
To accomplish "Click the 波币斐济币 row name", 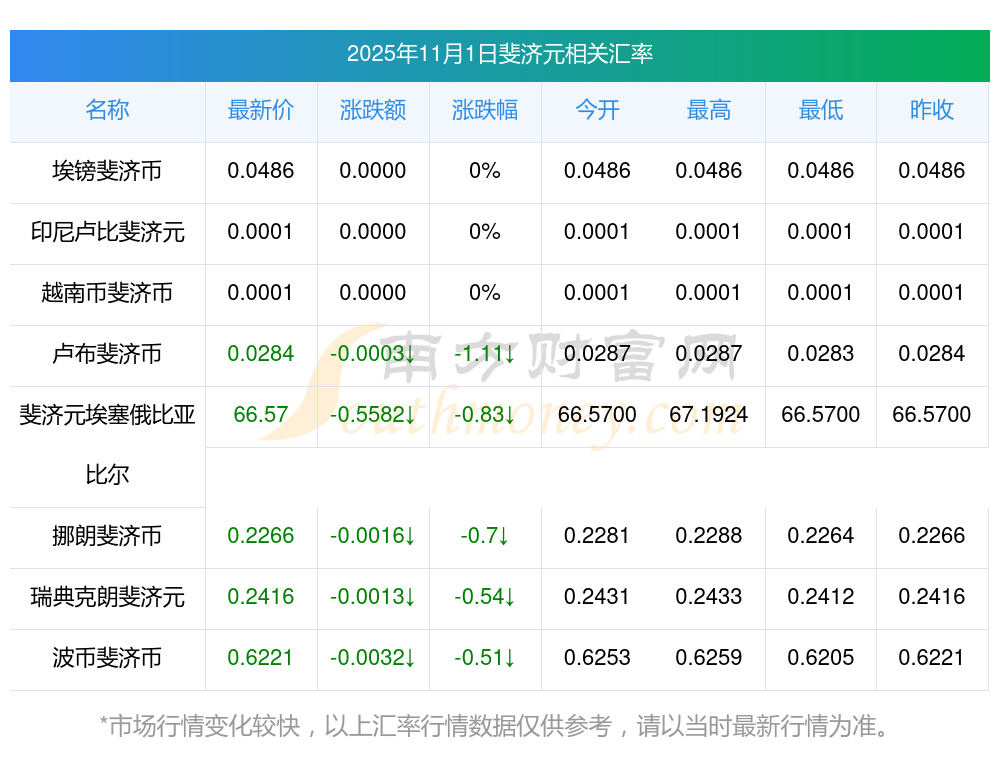I will pos(107,658).
